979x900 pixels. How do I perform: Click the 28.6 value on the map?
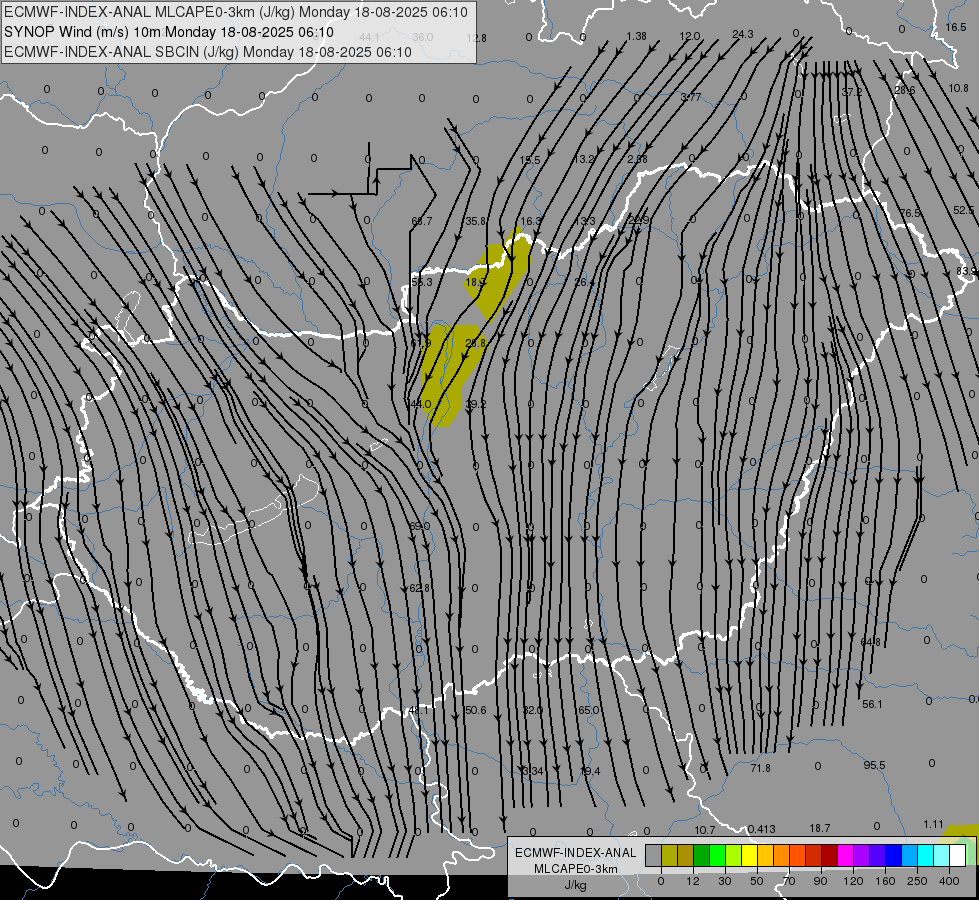coord(905,91)
